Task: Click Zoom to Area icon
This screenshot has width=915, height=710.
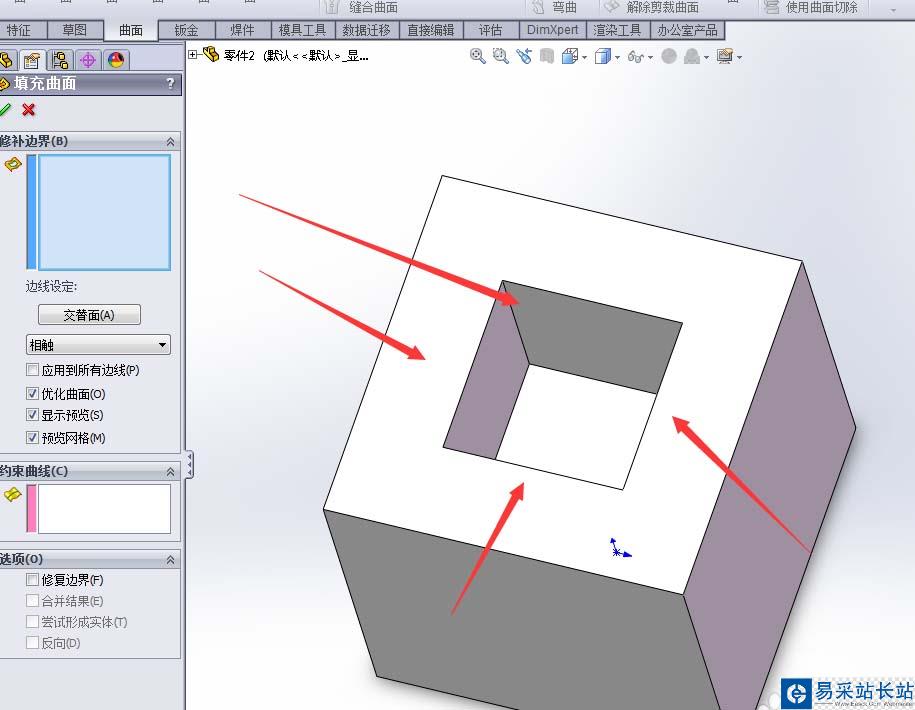Action: click(x=500, y=56)
